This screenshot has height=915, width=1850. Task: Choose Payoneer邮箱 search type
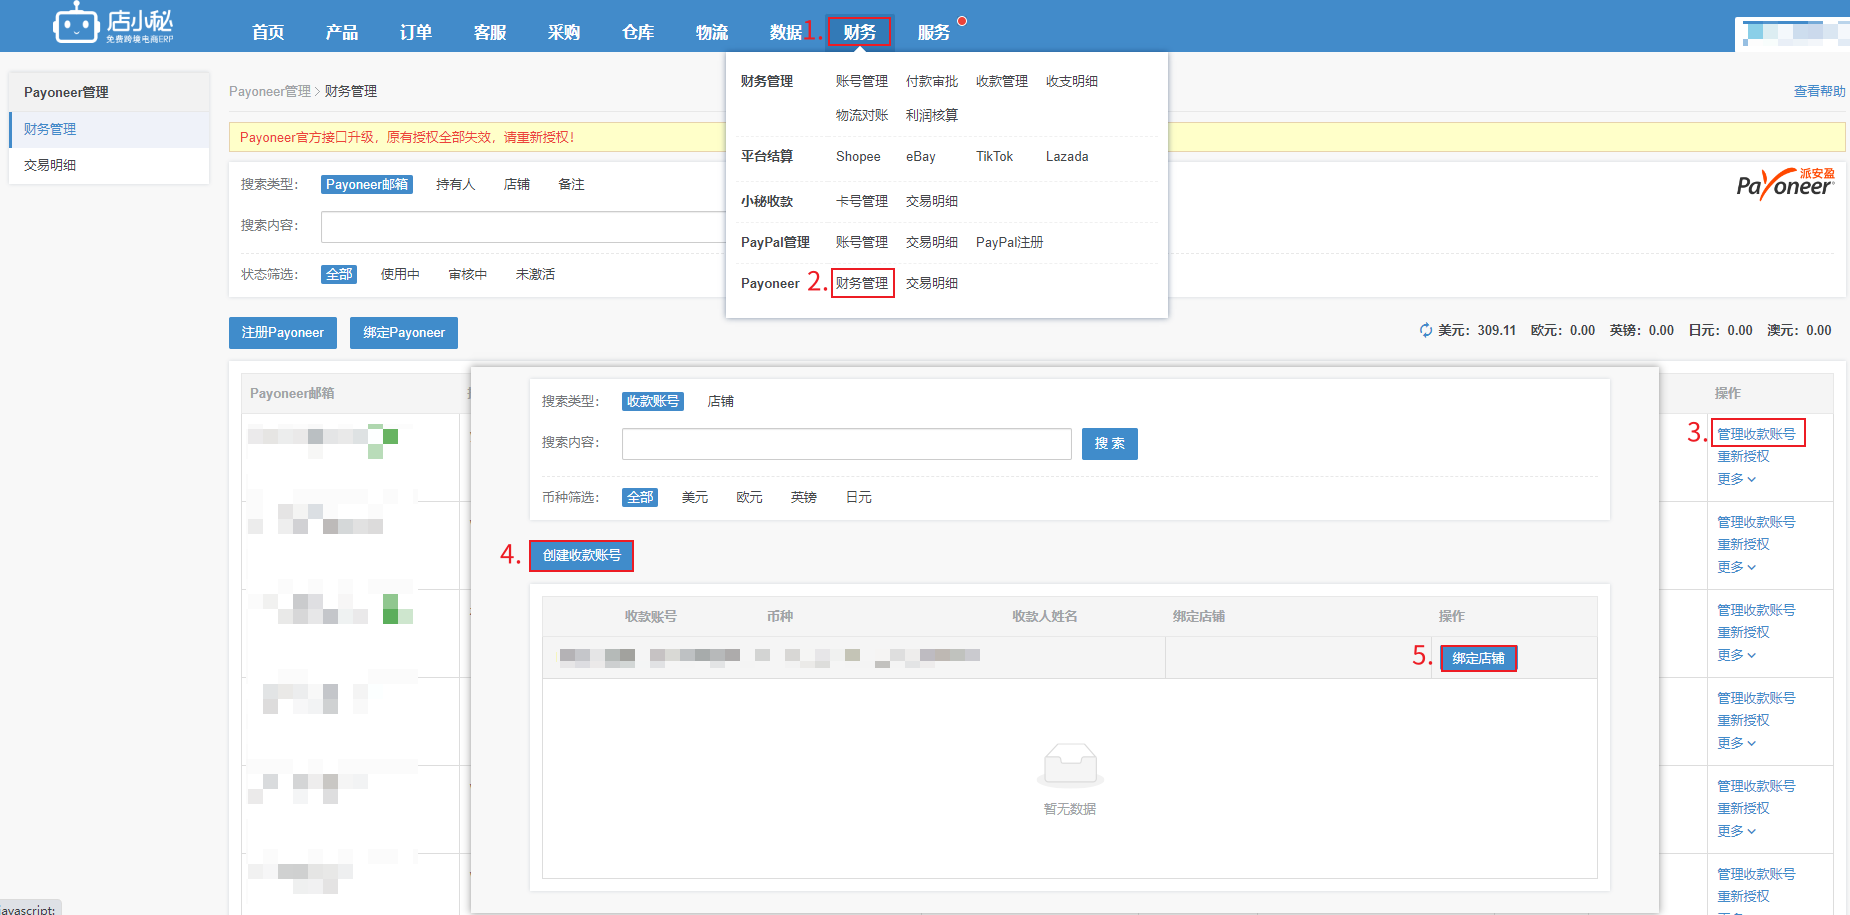[x=367, y=184]
